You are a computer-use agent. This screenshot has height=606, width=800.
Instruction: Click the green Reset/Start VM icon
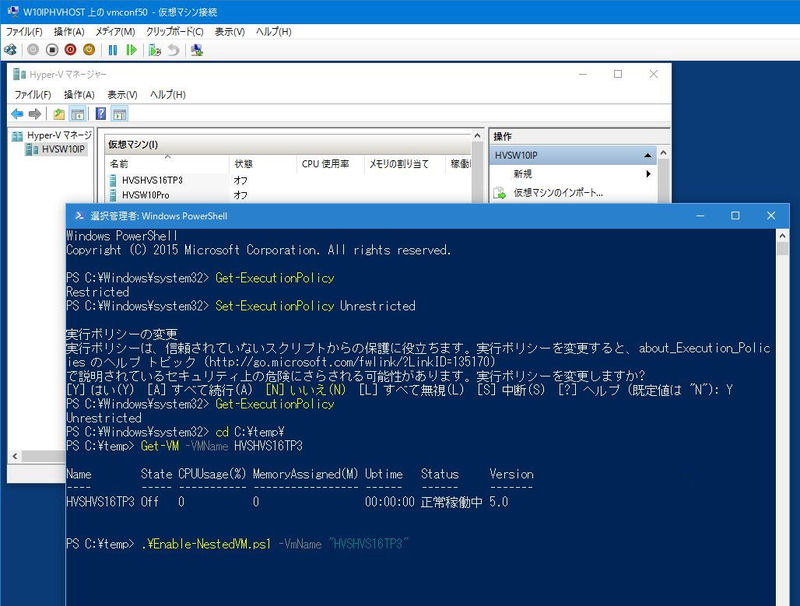(131, 50)
